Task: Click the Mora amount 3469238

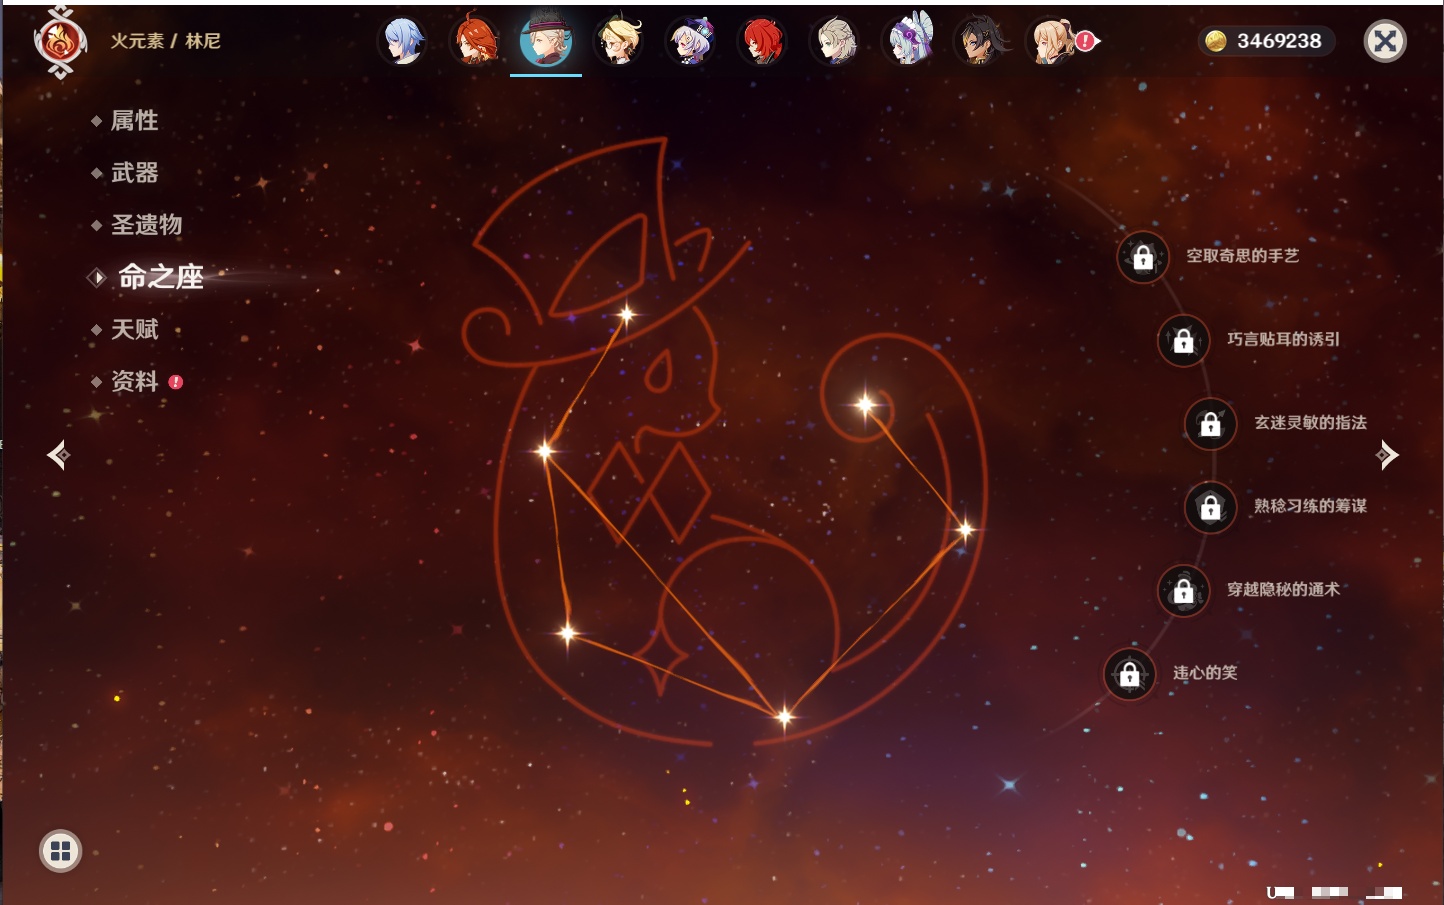Action: tap(1279, 41)
